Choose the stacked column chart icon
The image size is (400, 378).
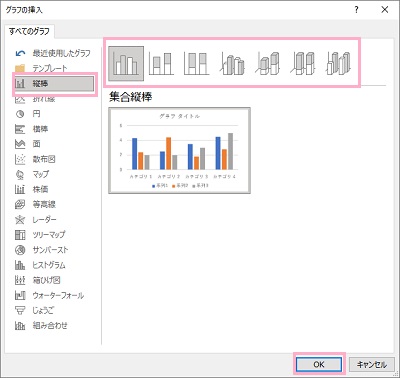coord(161,64)
